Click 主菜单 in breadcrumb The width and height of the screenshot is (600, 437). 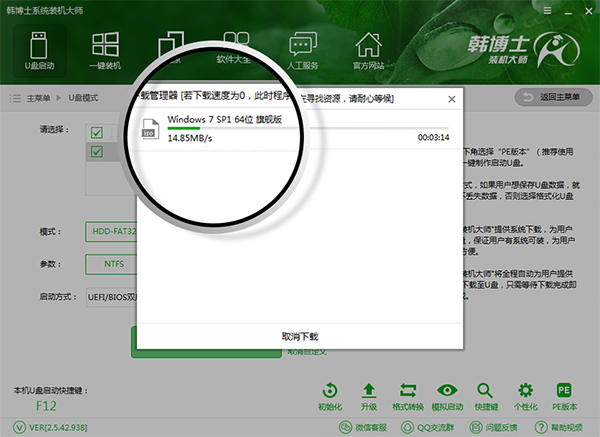(x=38, y=98)
